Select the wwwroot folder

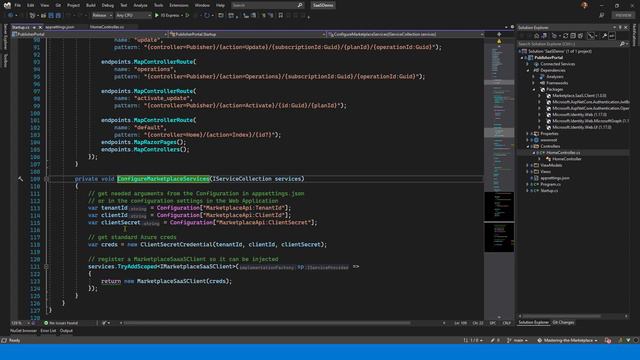tap(549, 140)
